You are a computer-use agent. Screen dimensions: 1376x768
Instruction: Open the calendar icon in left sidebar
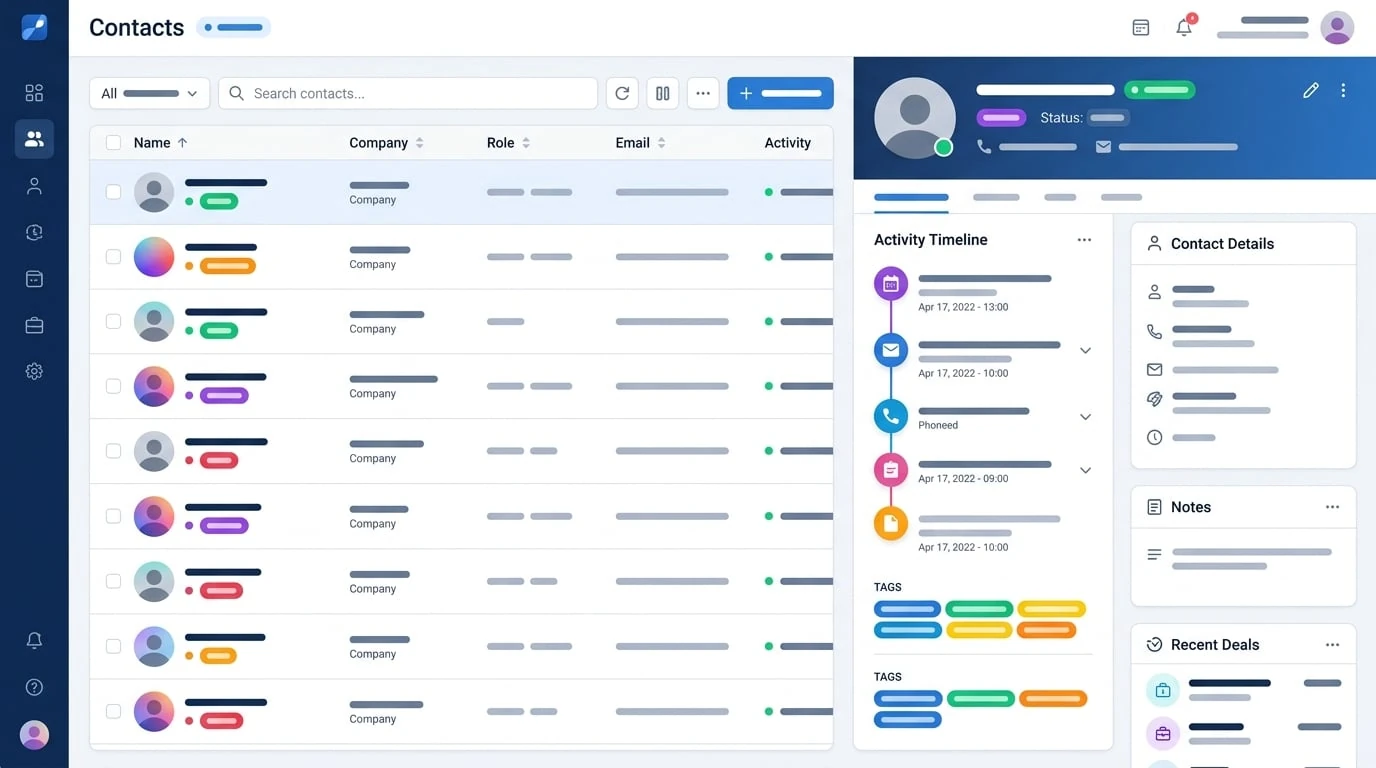(34, 279)
